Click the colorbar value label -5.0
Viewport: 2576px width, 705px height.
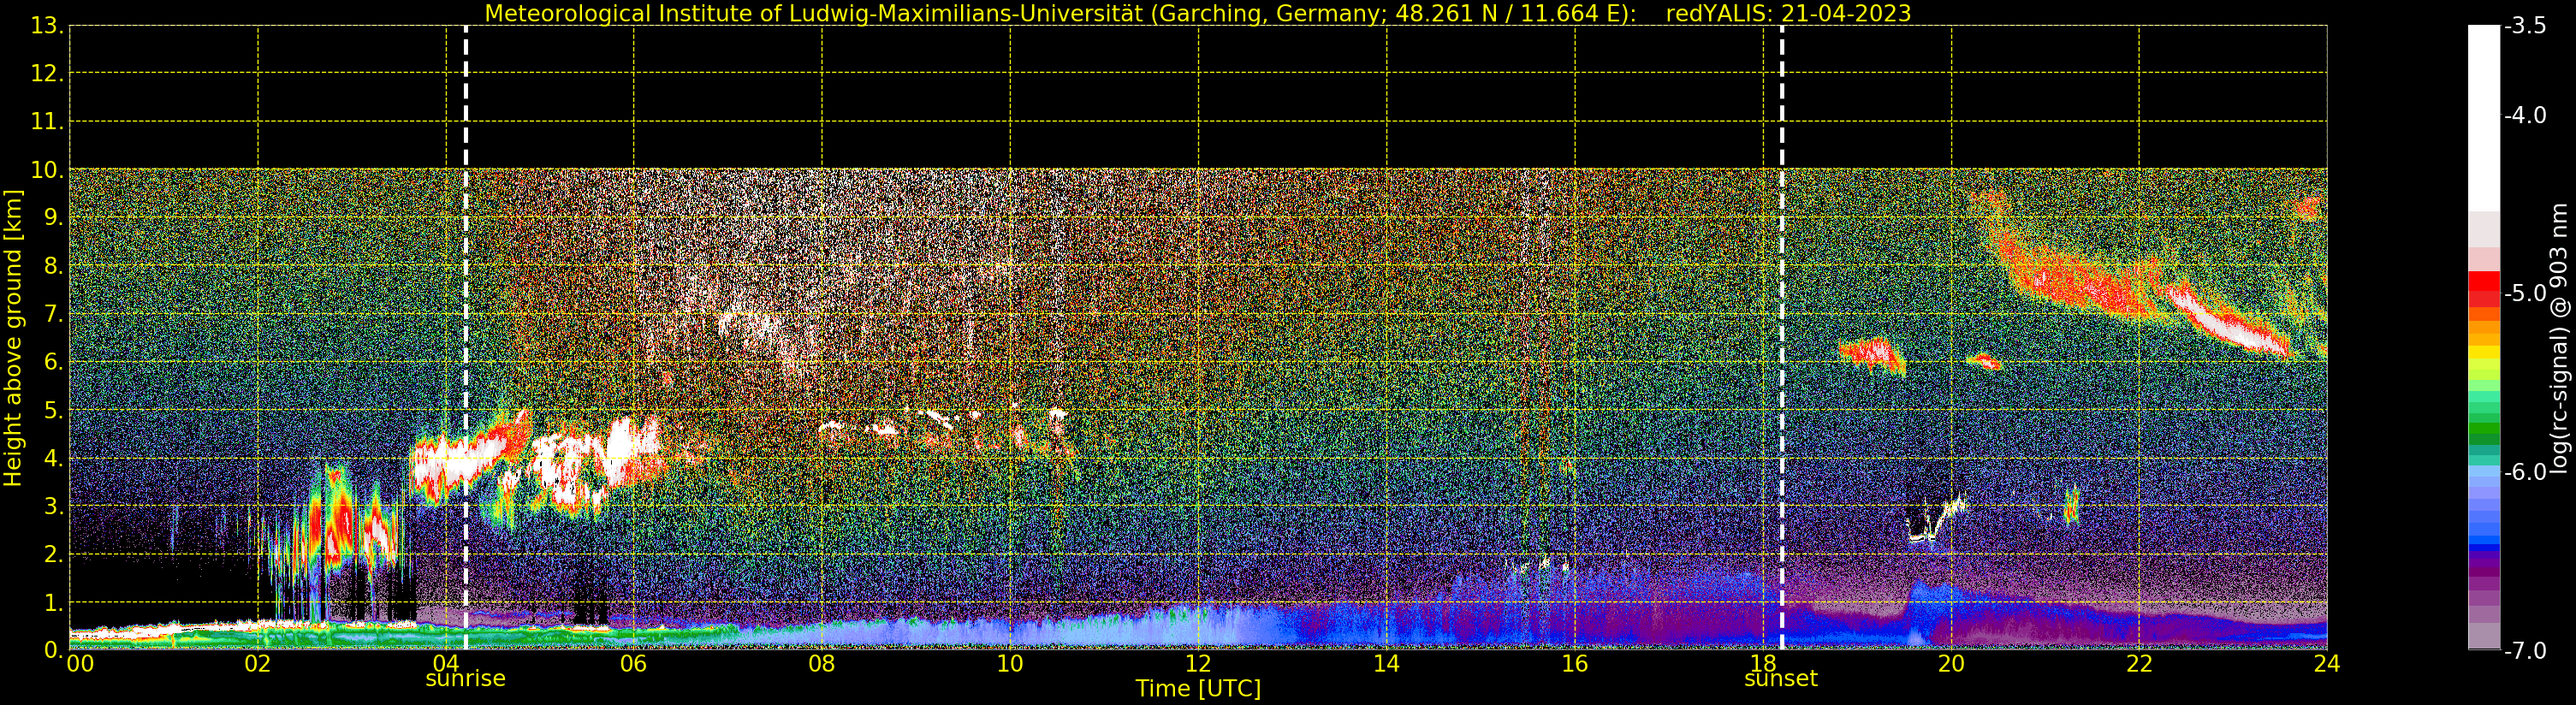(x=2525, y=294)
